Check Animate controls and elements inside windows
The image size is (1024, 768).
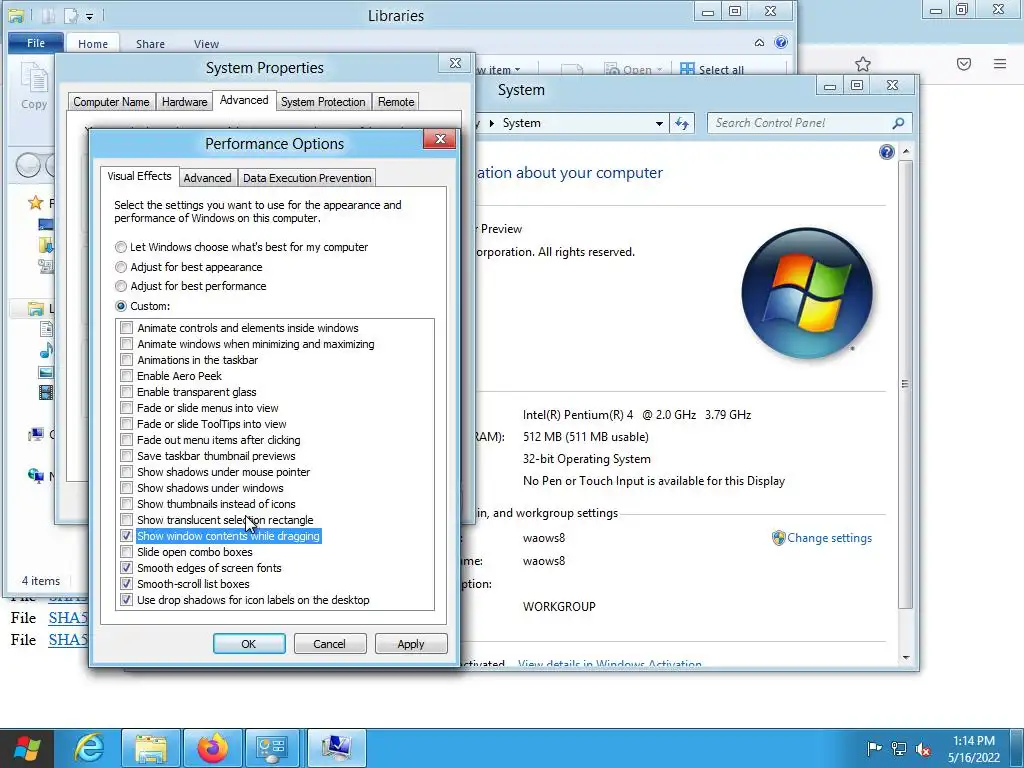click(x=126, y=328)
